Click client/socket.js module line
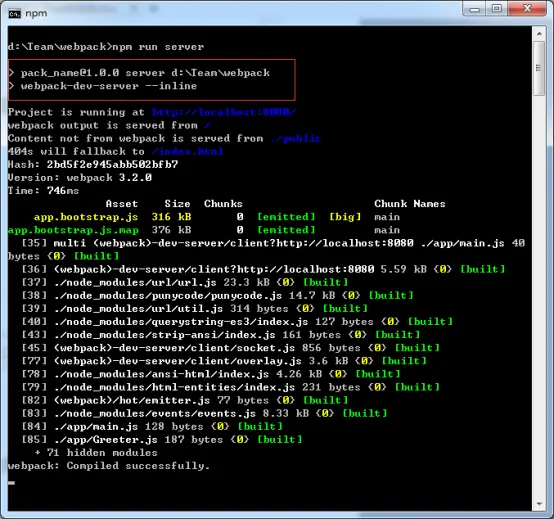The height and width of the screenshot is (519, 554). [x=231, y=348]
